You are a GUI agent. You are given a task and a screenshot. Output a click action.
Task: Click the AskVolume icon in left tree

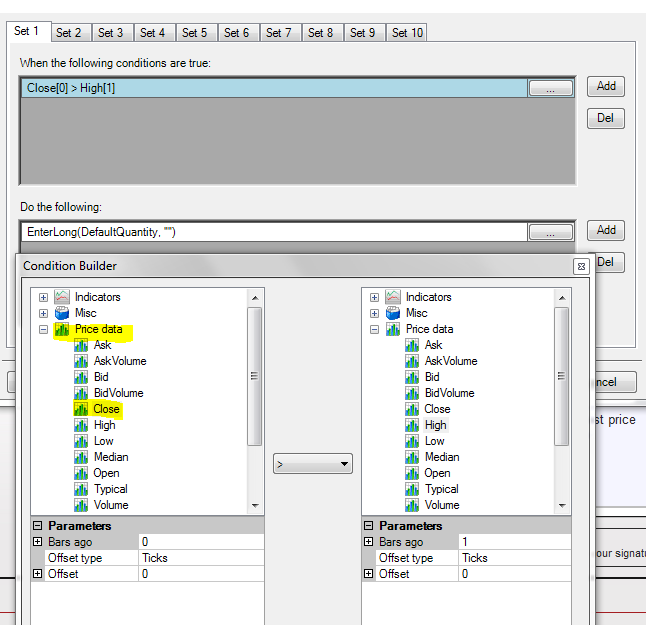tap(81, 361)
